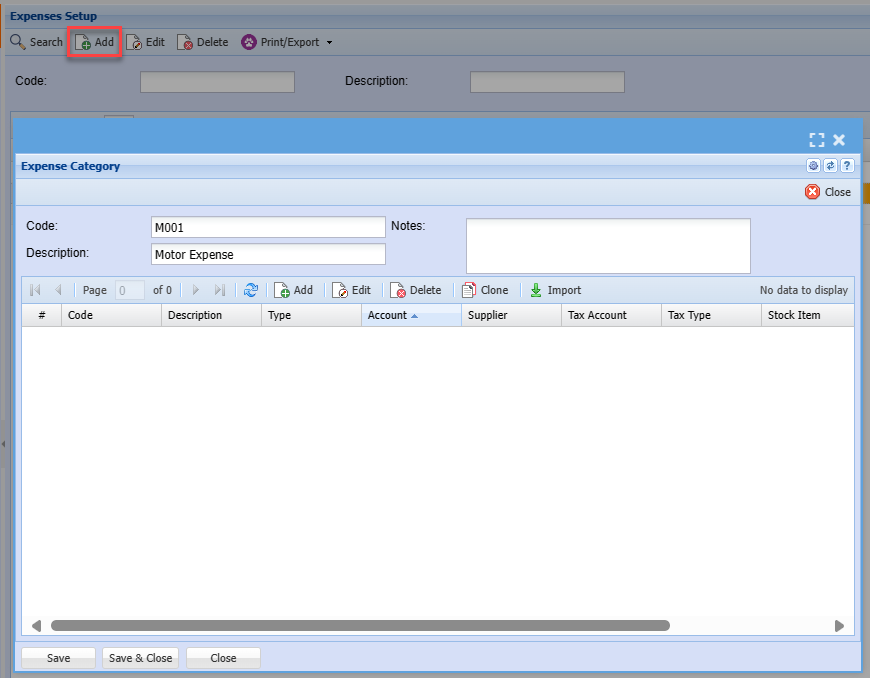Clone the selected expense row
This screenshot has height=678, width=870.
point(485,290)
